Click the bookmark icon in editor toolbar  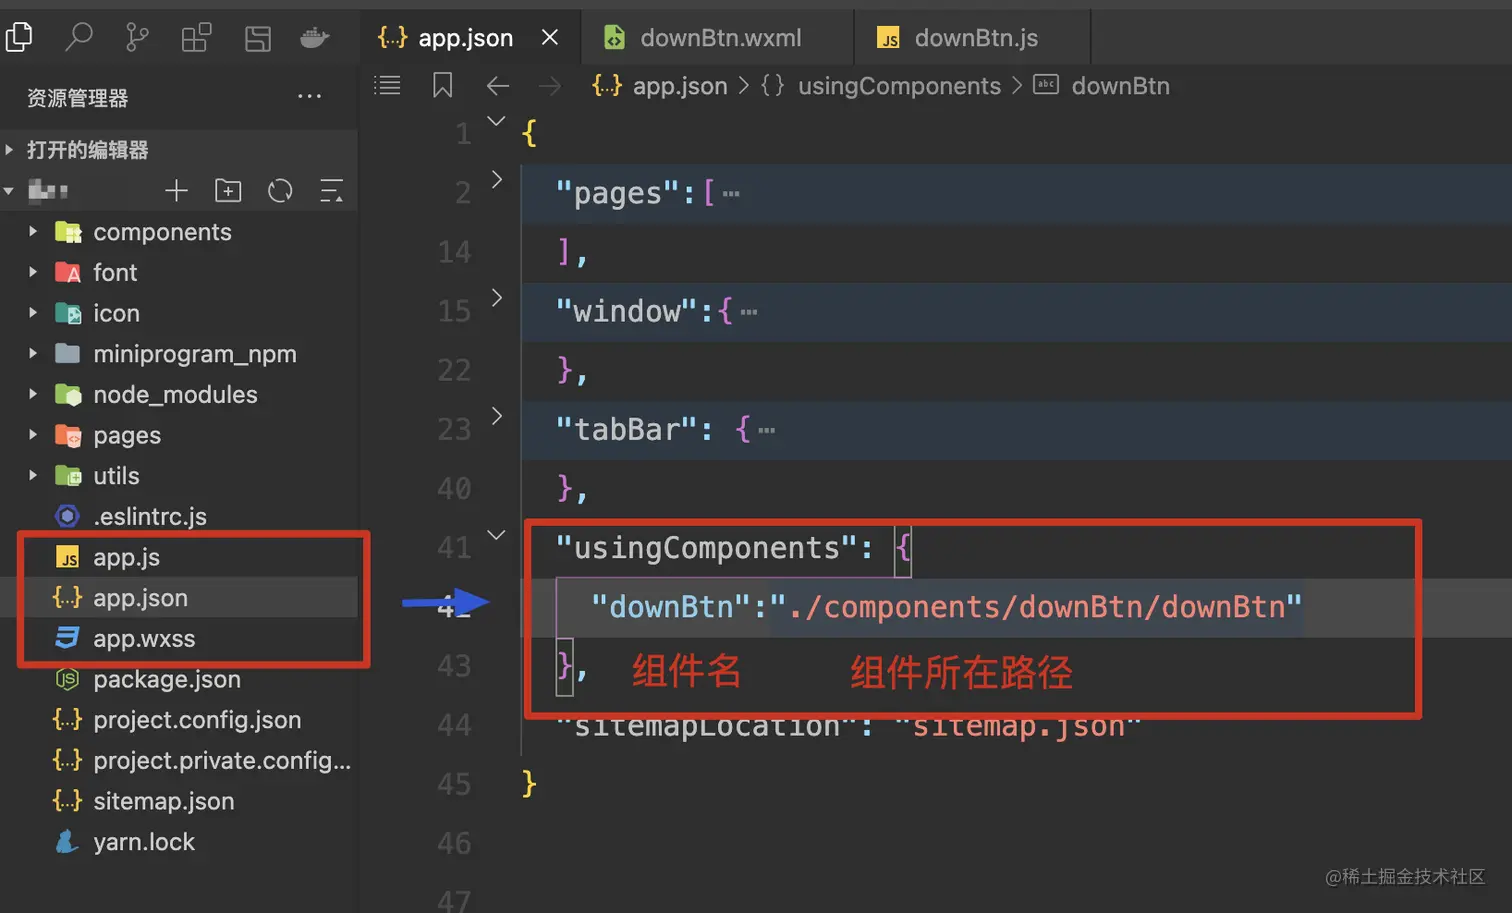(442, 85)
